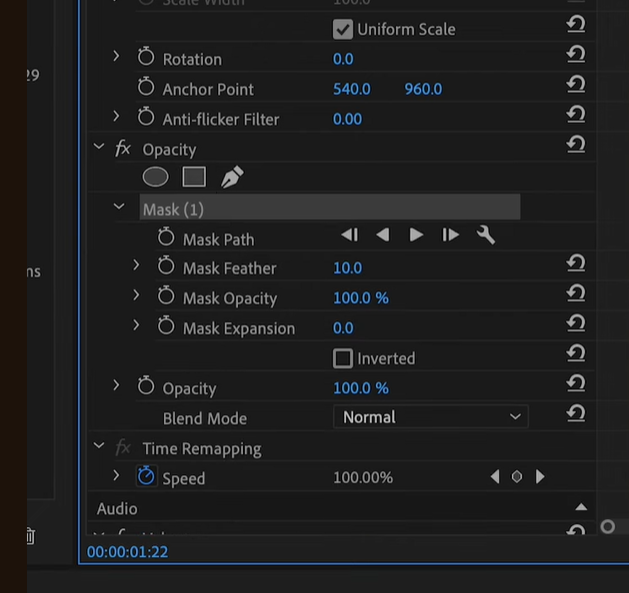Go to previous Speed keyframe

(x=495, y=477)
